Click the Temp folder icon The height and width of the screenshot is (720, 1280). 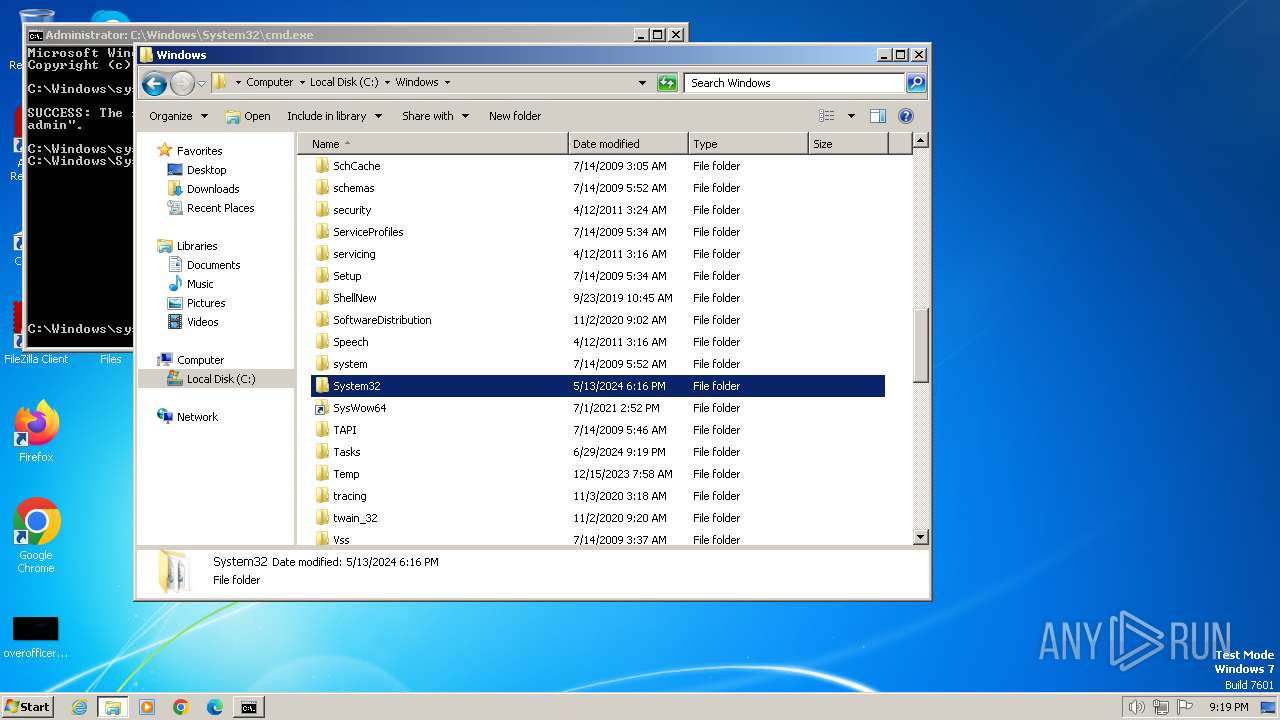click(322, 474)
